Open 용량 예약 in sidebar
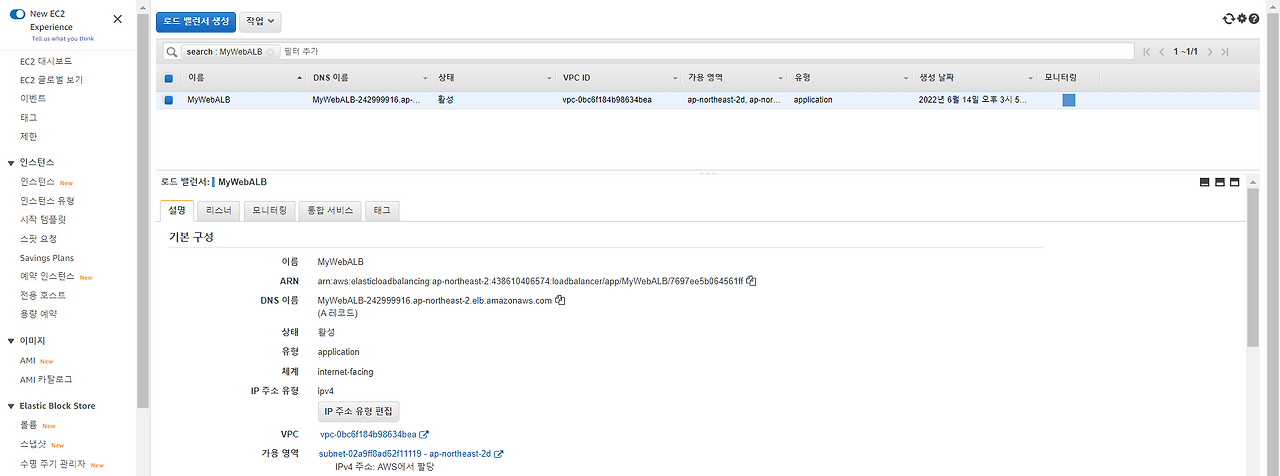 click(38, 314)
